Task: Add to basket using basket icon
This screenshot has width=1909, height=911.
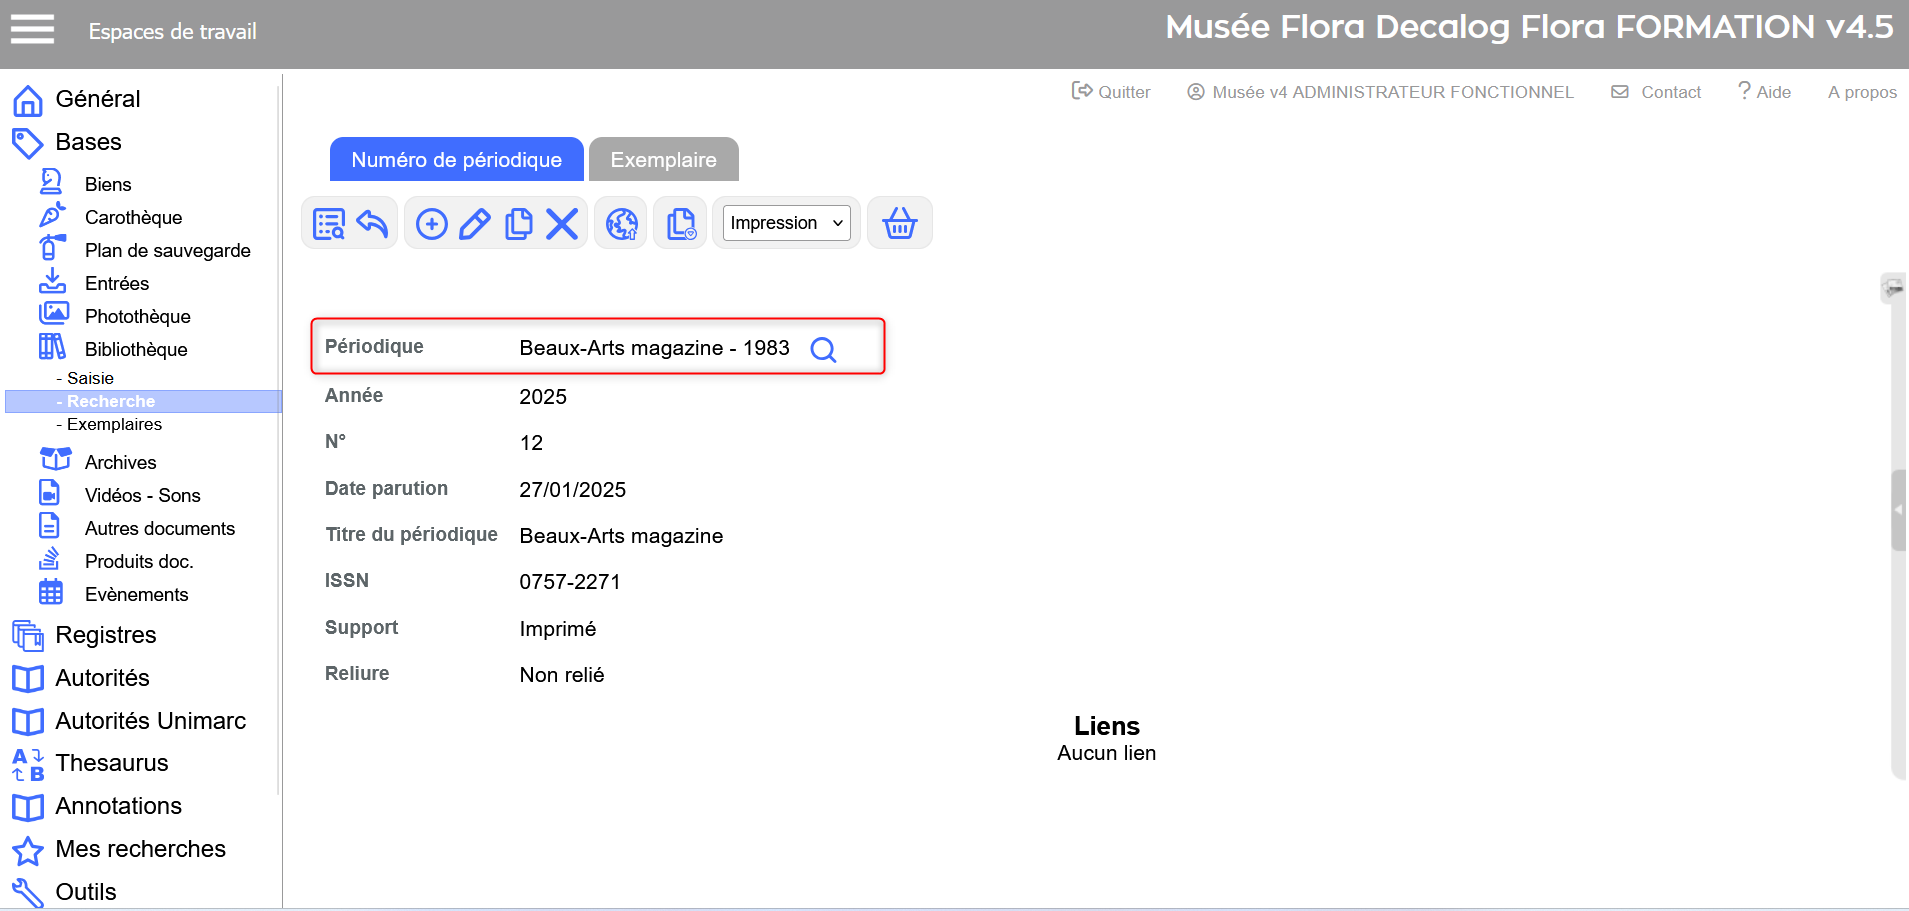Action: (x=899, y=224)
